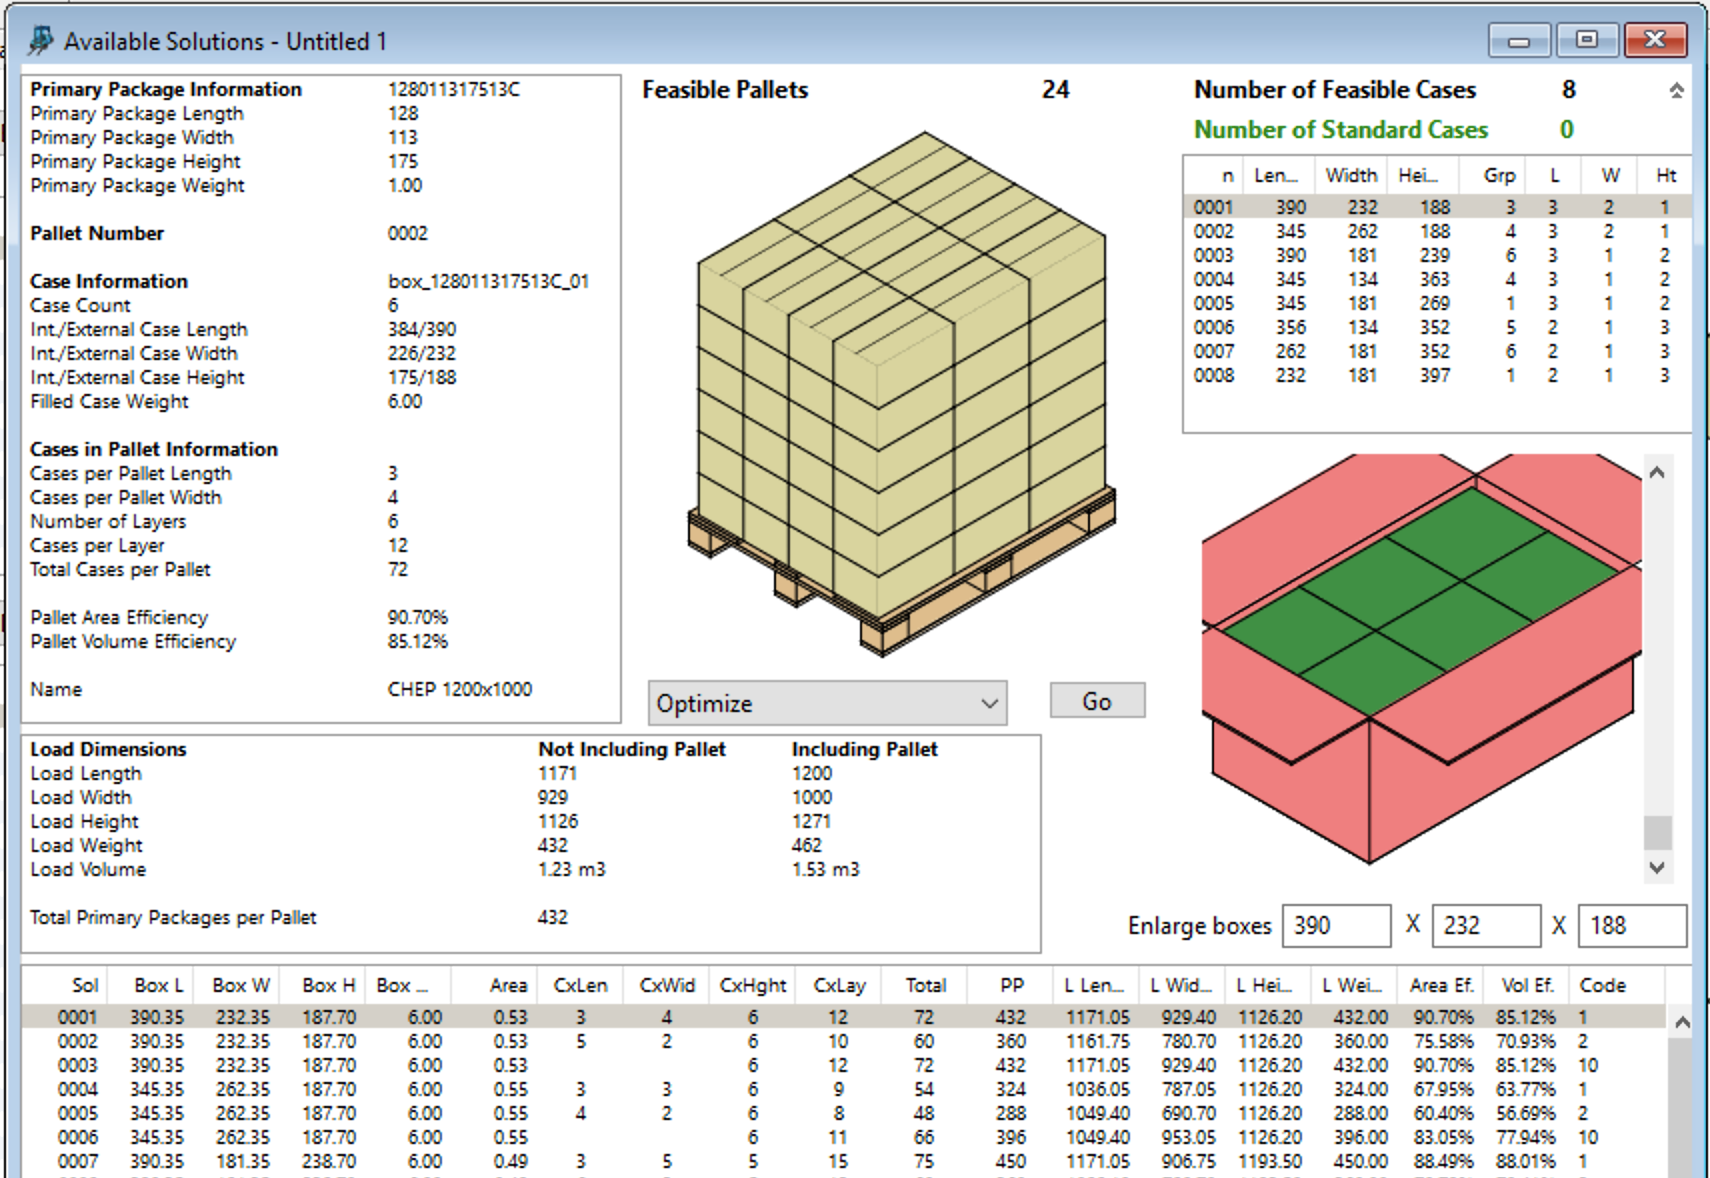The image size is (1710, 1178).
Task: Open the Optimize dropdown
Action: click(827, 703)
